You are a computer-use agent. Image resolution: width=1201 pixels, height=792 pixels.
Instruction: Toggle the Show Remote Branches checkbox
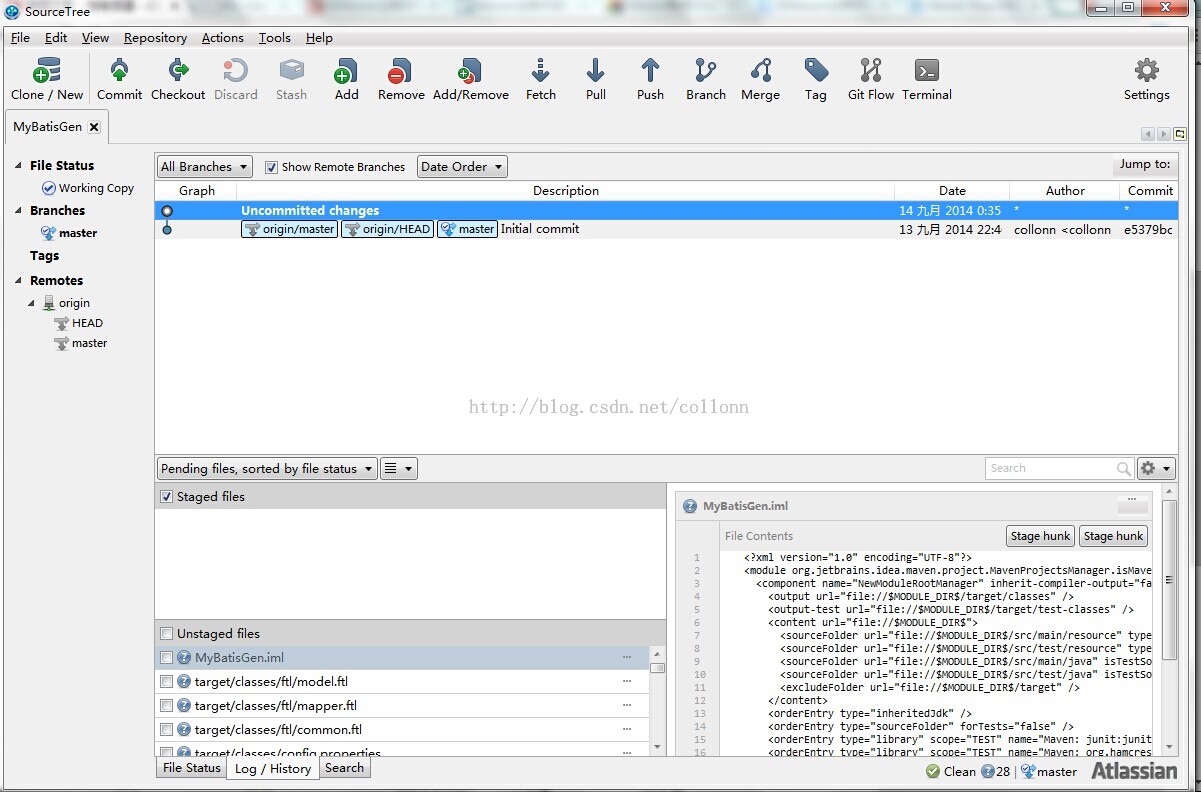coord(272,167)
